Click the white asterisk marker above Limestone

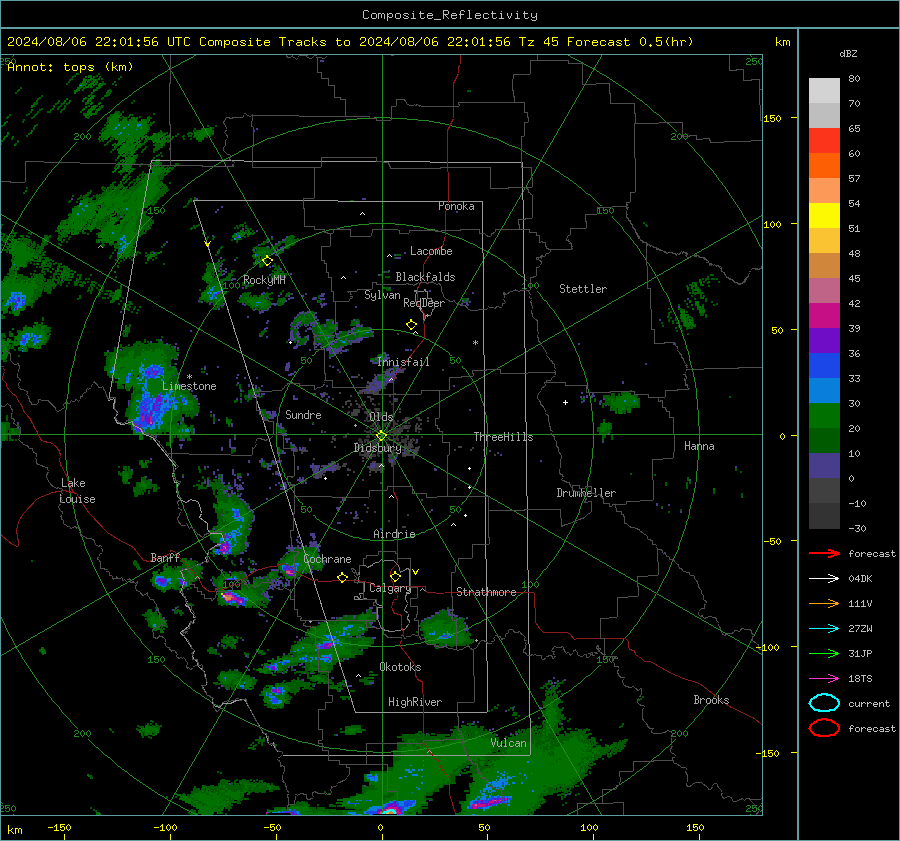[189, 377]
